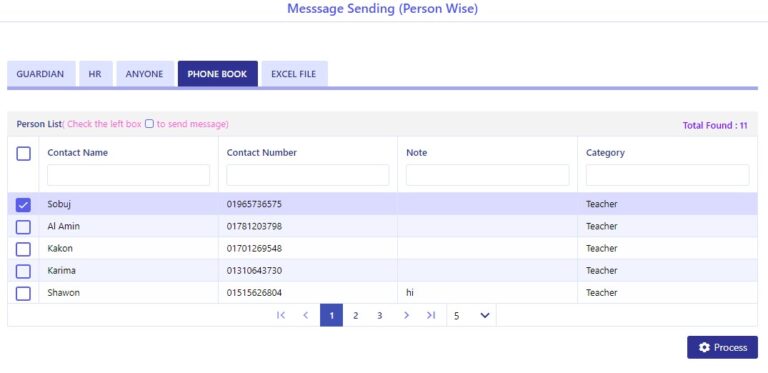
Task: Sort by Contact Name column header
Action: (77, 153)
